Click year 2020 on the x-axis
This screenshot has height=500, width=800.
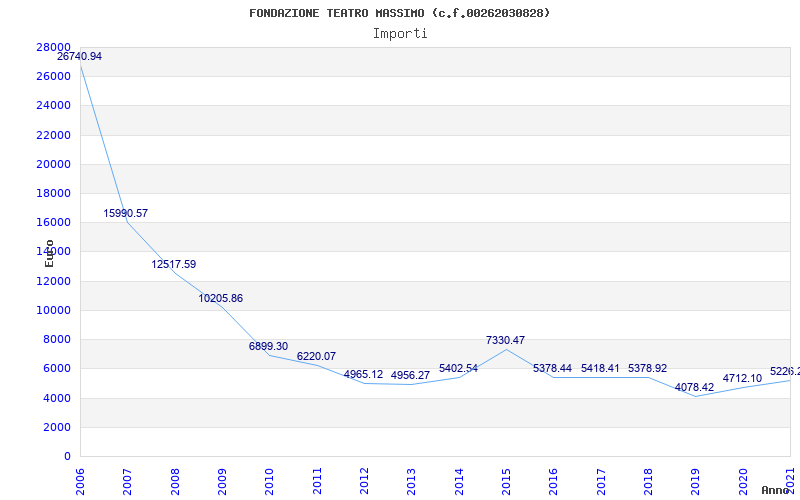click(743, 481)
